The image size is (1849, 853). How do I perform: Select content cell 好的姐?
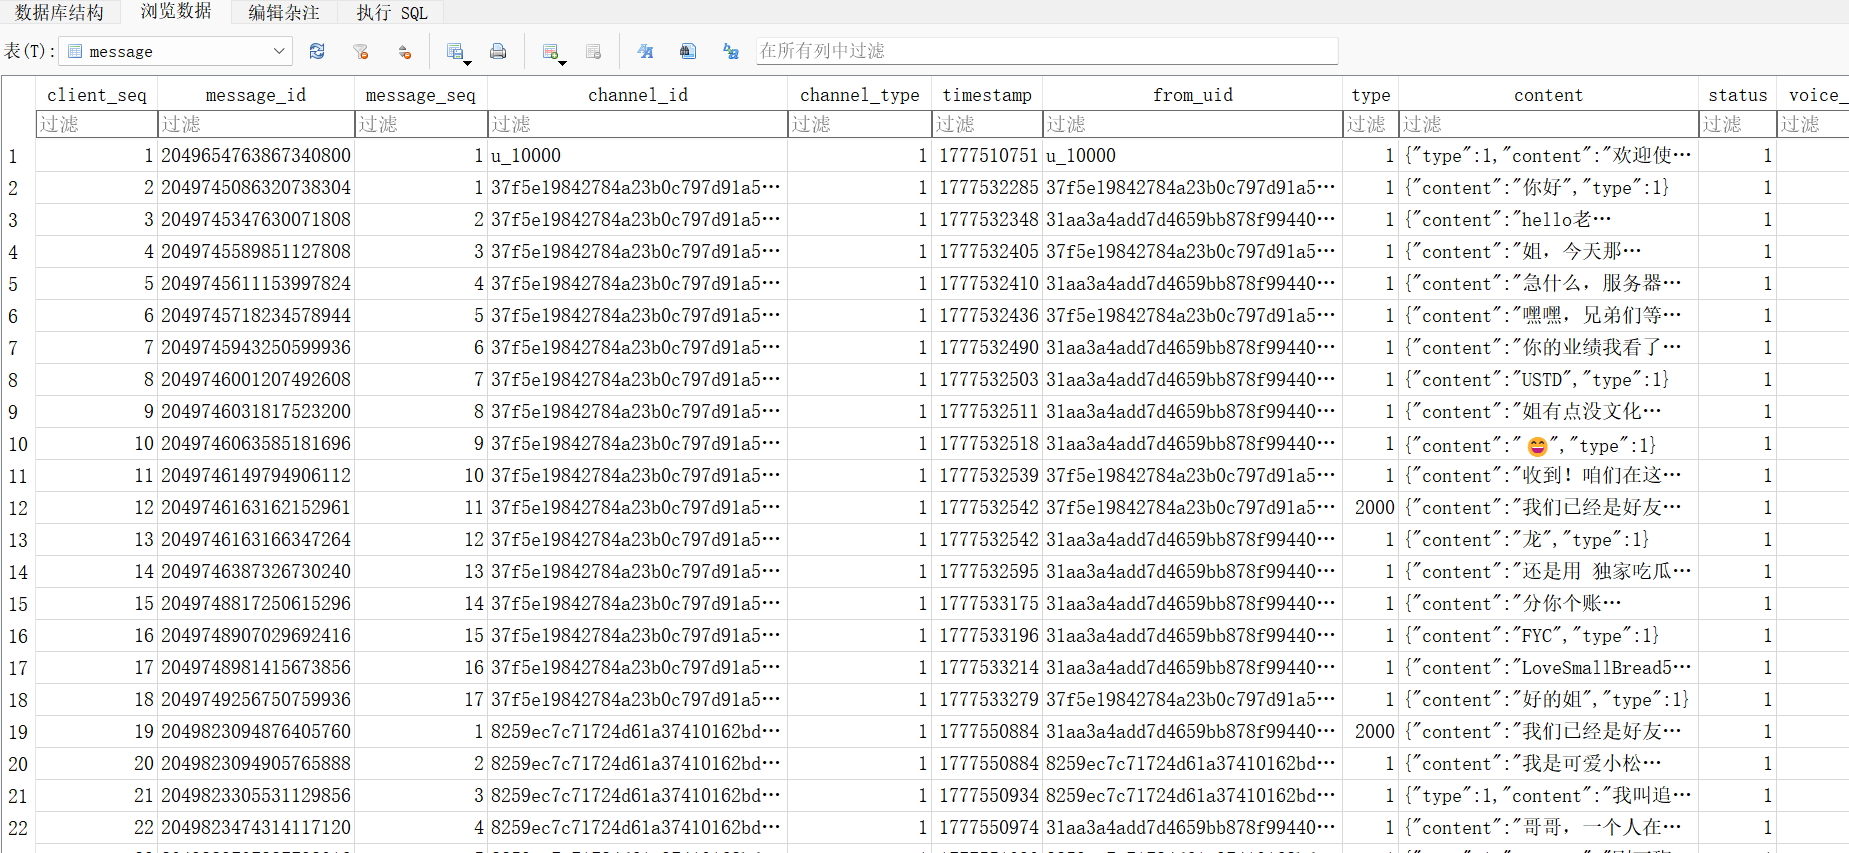pos(1549,700)
